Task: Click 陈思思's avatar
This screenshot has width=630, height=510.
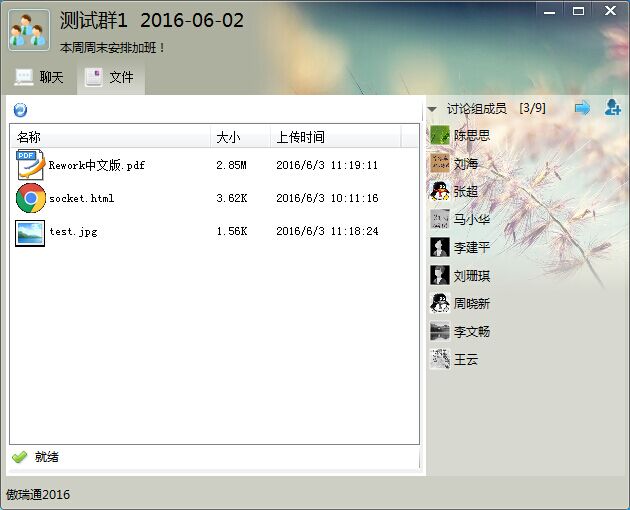Action: [x=440, y=135]
